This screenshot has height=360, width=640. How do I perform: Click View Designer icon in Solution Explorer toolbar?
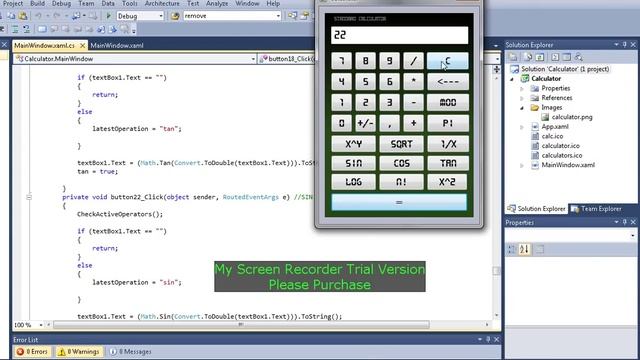567,57
